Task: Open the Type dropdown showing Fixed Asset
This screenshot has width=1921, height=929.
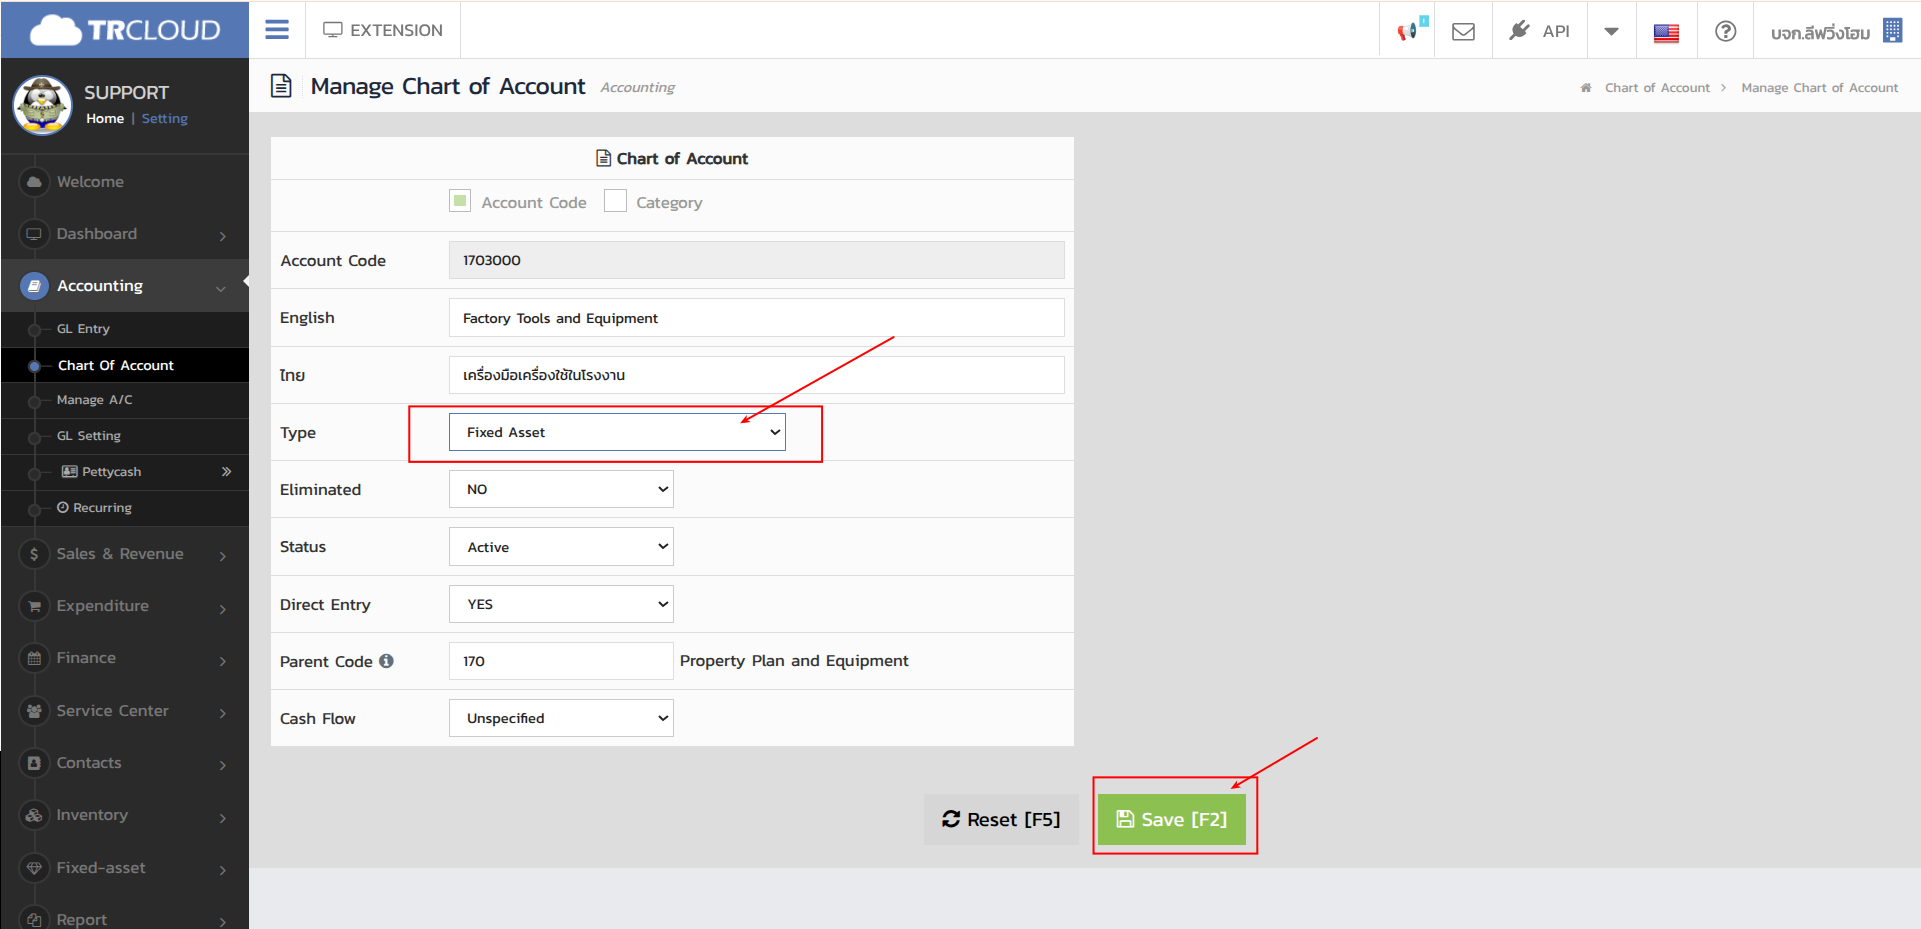Action: click(x=617, y=432)
